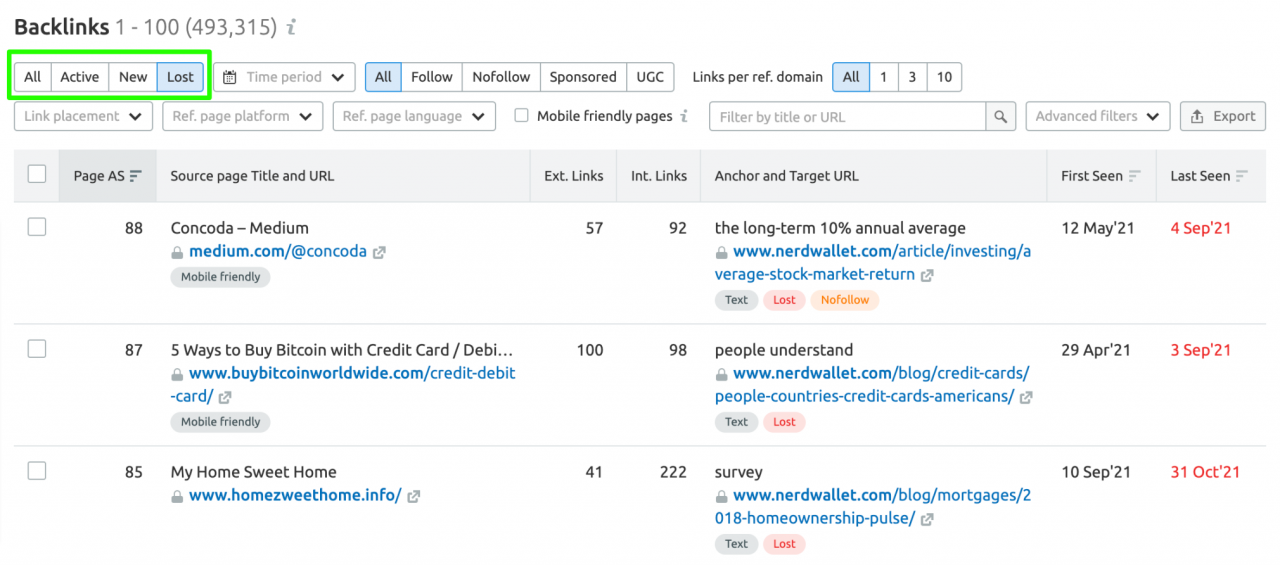Click the Source page Title and URL header
The height and width of the screenshot is (565, 1280).
(x=252, y=176)
